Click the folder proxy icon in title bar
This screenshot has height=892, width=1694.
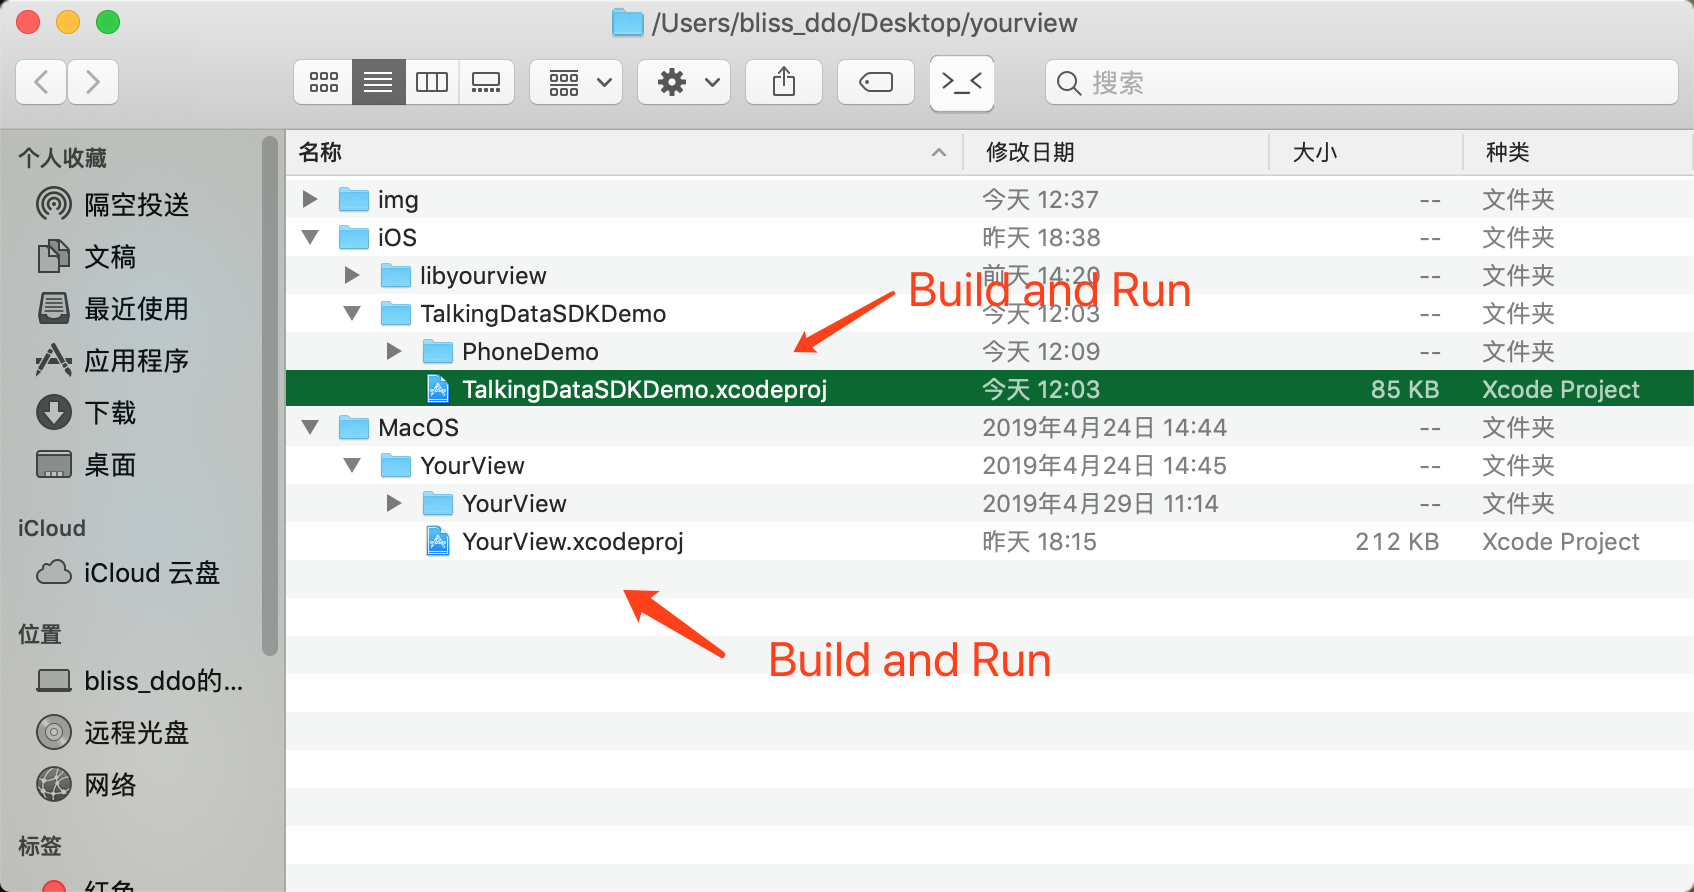[x=628, y=22]
